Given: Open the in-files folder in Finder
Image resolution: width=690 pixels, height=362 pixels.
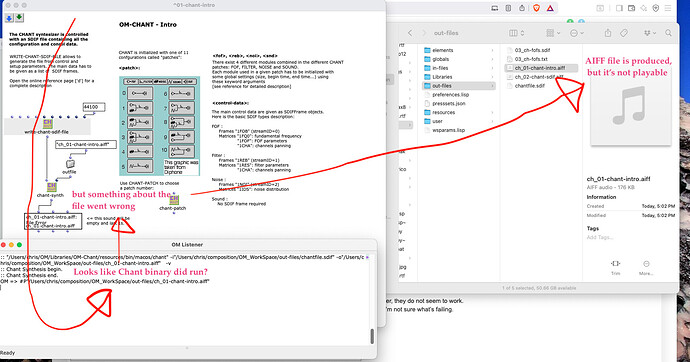Looking at the screenshot, I should [x=440, y=68].
